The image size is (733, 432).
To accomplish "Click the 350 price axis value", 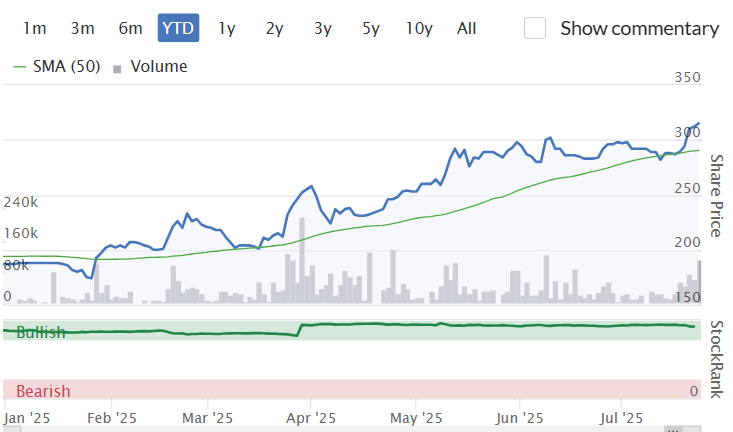I will pyautogui.click(x=687, y=77).
